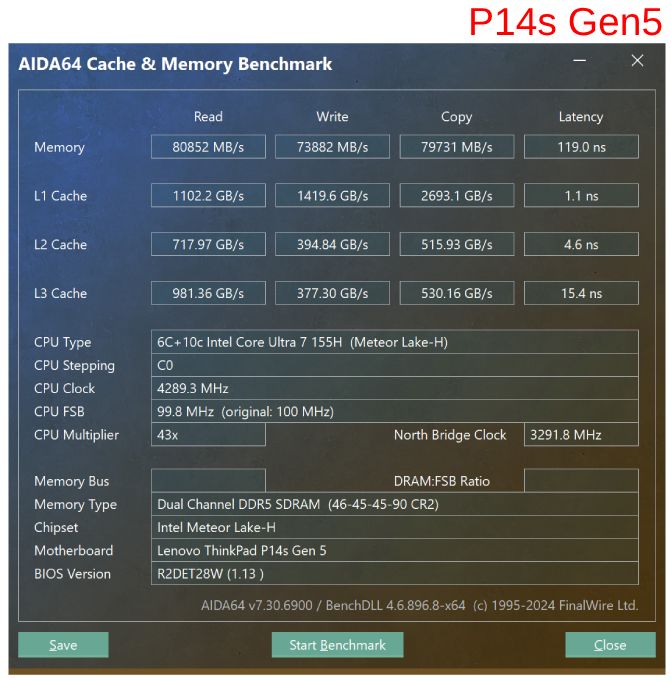
Task: Click Chipset field Intel Meteor Lake-H
Action: [x=395, y=527]
